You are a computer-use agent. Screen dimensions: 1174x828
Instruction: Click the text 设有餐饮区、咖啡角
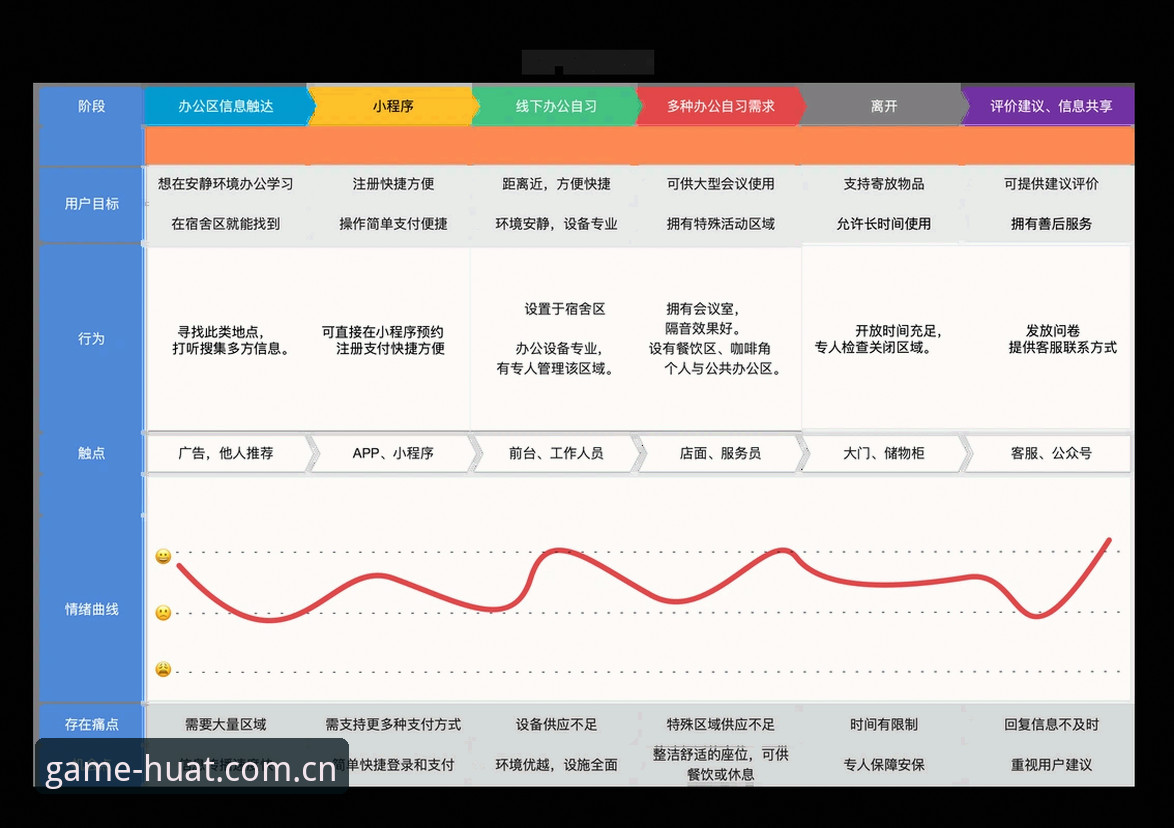click(x=710, y=349)
